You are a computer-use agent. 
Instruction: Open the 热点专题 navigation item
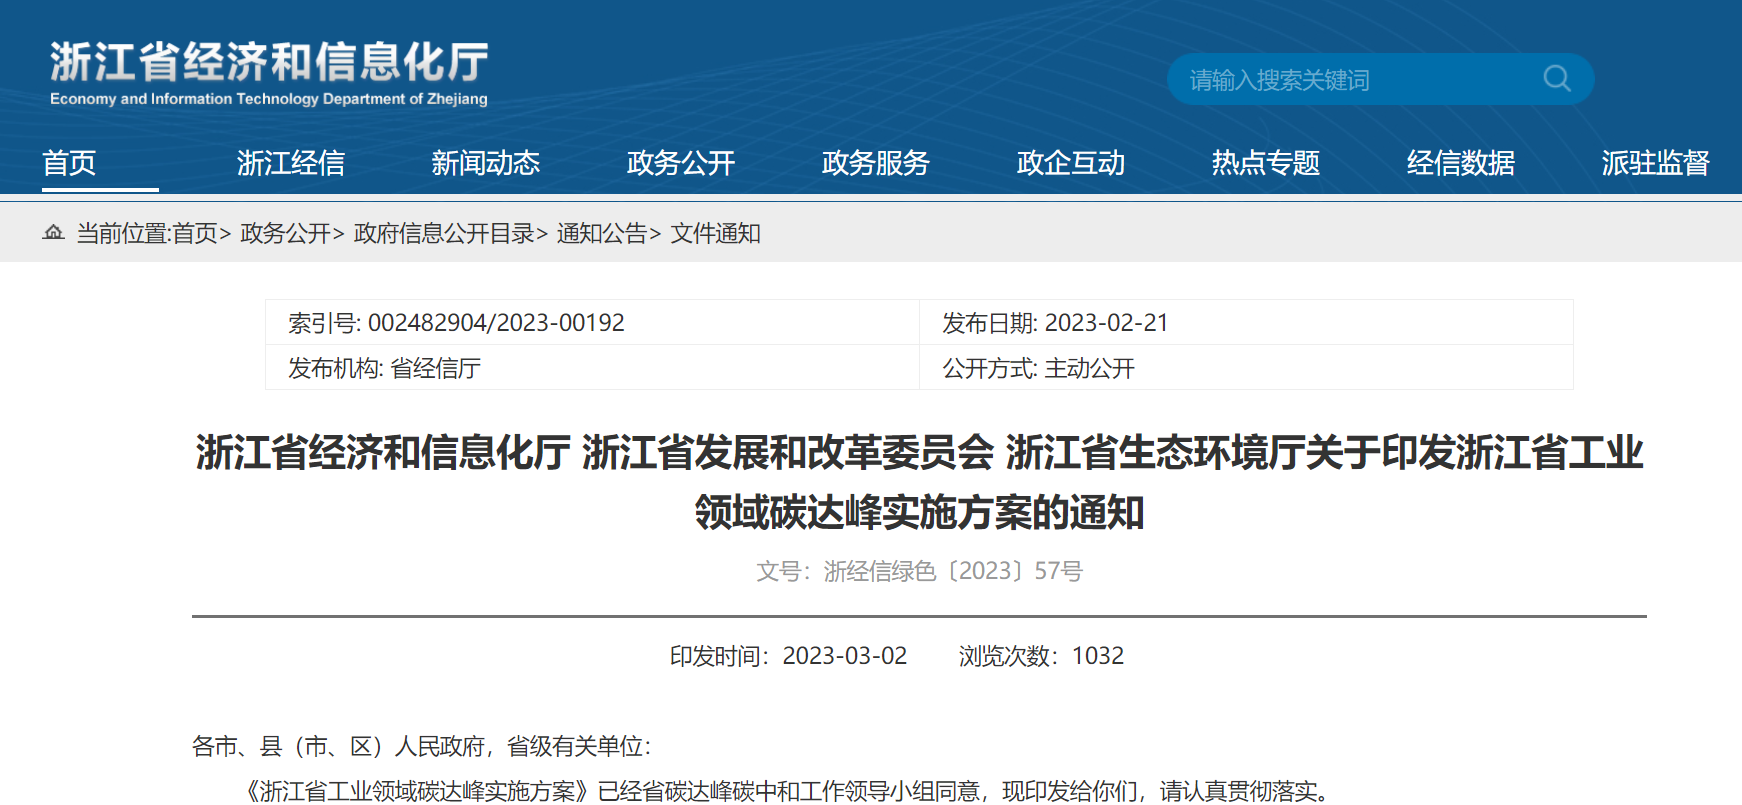[1265, 163]
